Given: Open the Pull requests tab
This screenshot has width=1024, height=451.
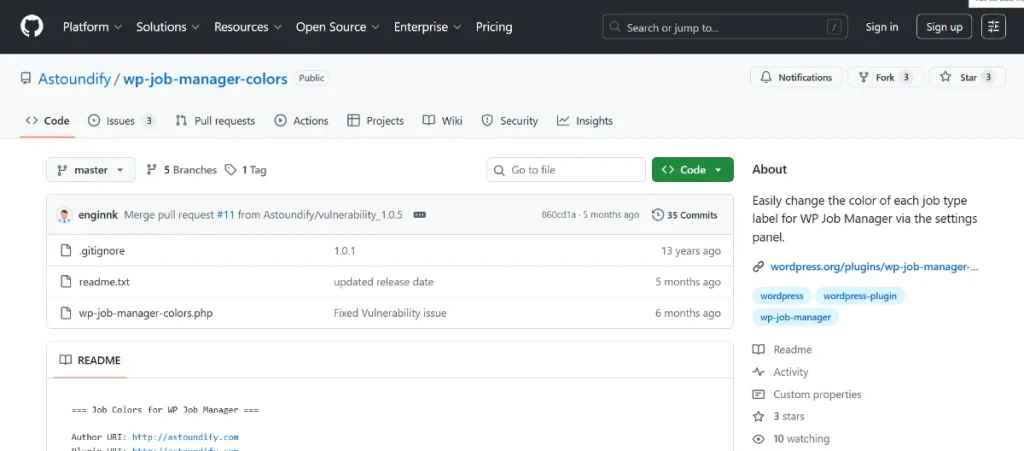Looking at the screenshot, I should pos(215,121).
